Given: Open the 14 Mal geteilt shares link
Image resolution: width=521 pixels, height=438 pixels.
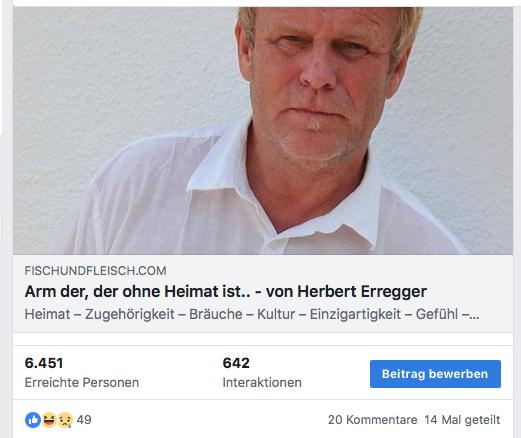Looking at the screenshot, I should [462, 420].
